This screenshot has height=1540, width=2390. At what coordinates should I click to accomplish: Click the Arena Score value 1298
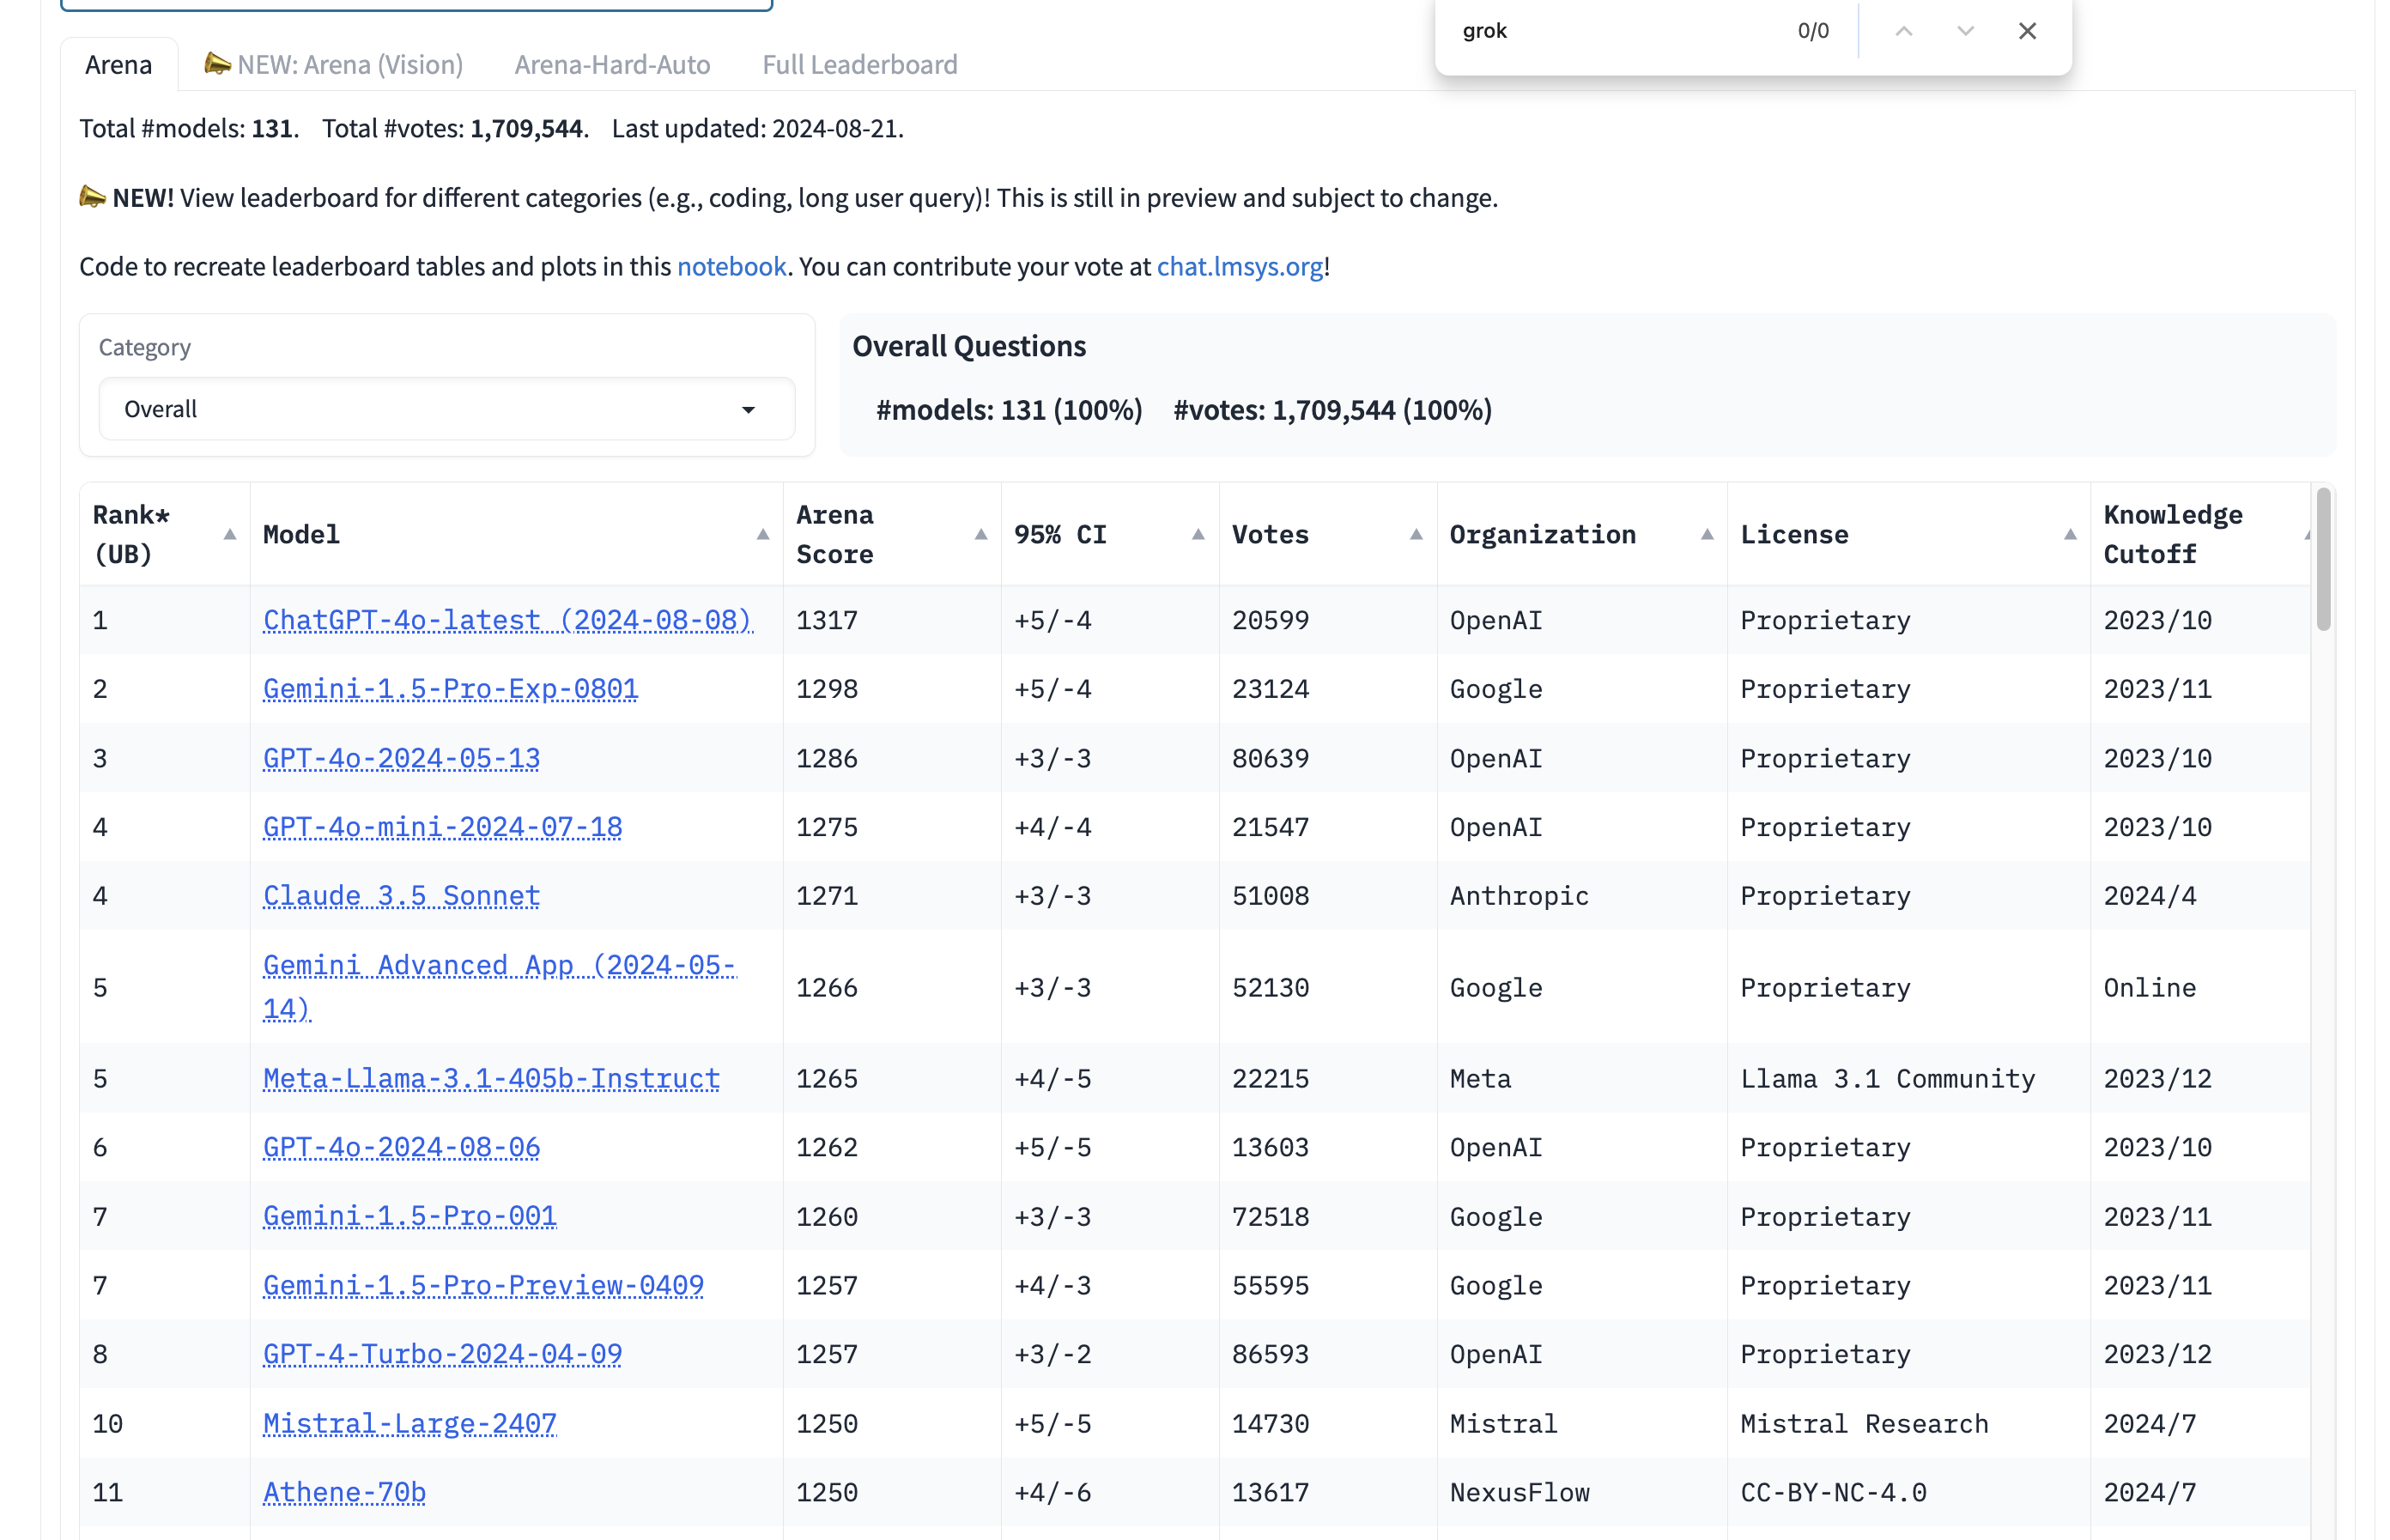point(826,689)
